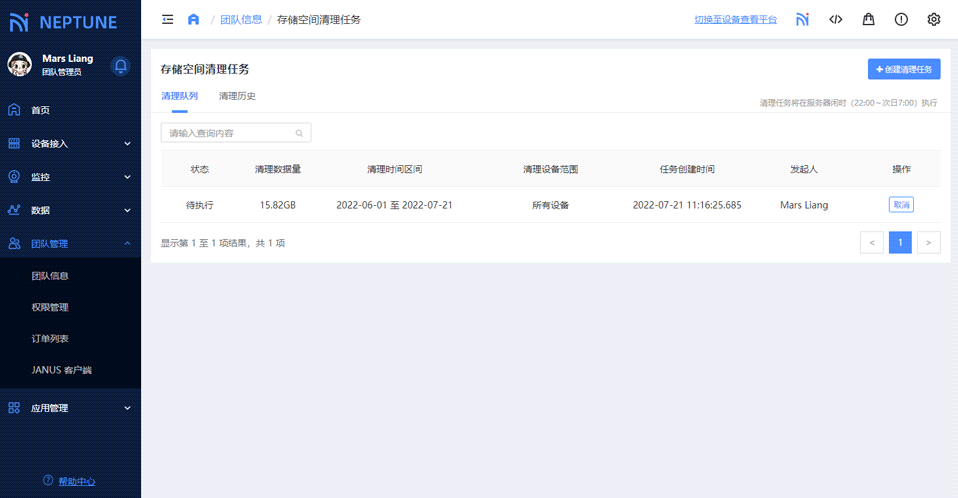Open the settings gear icon

[x=933, y=19]
